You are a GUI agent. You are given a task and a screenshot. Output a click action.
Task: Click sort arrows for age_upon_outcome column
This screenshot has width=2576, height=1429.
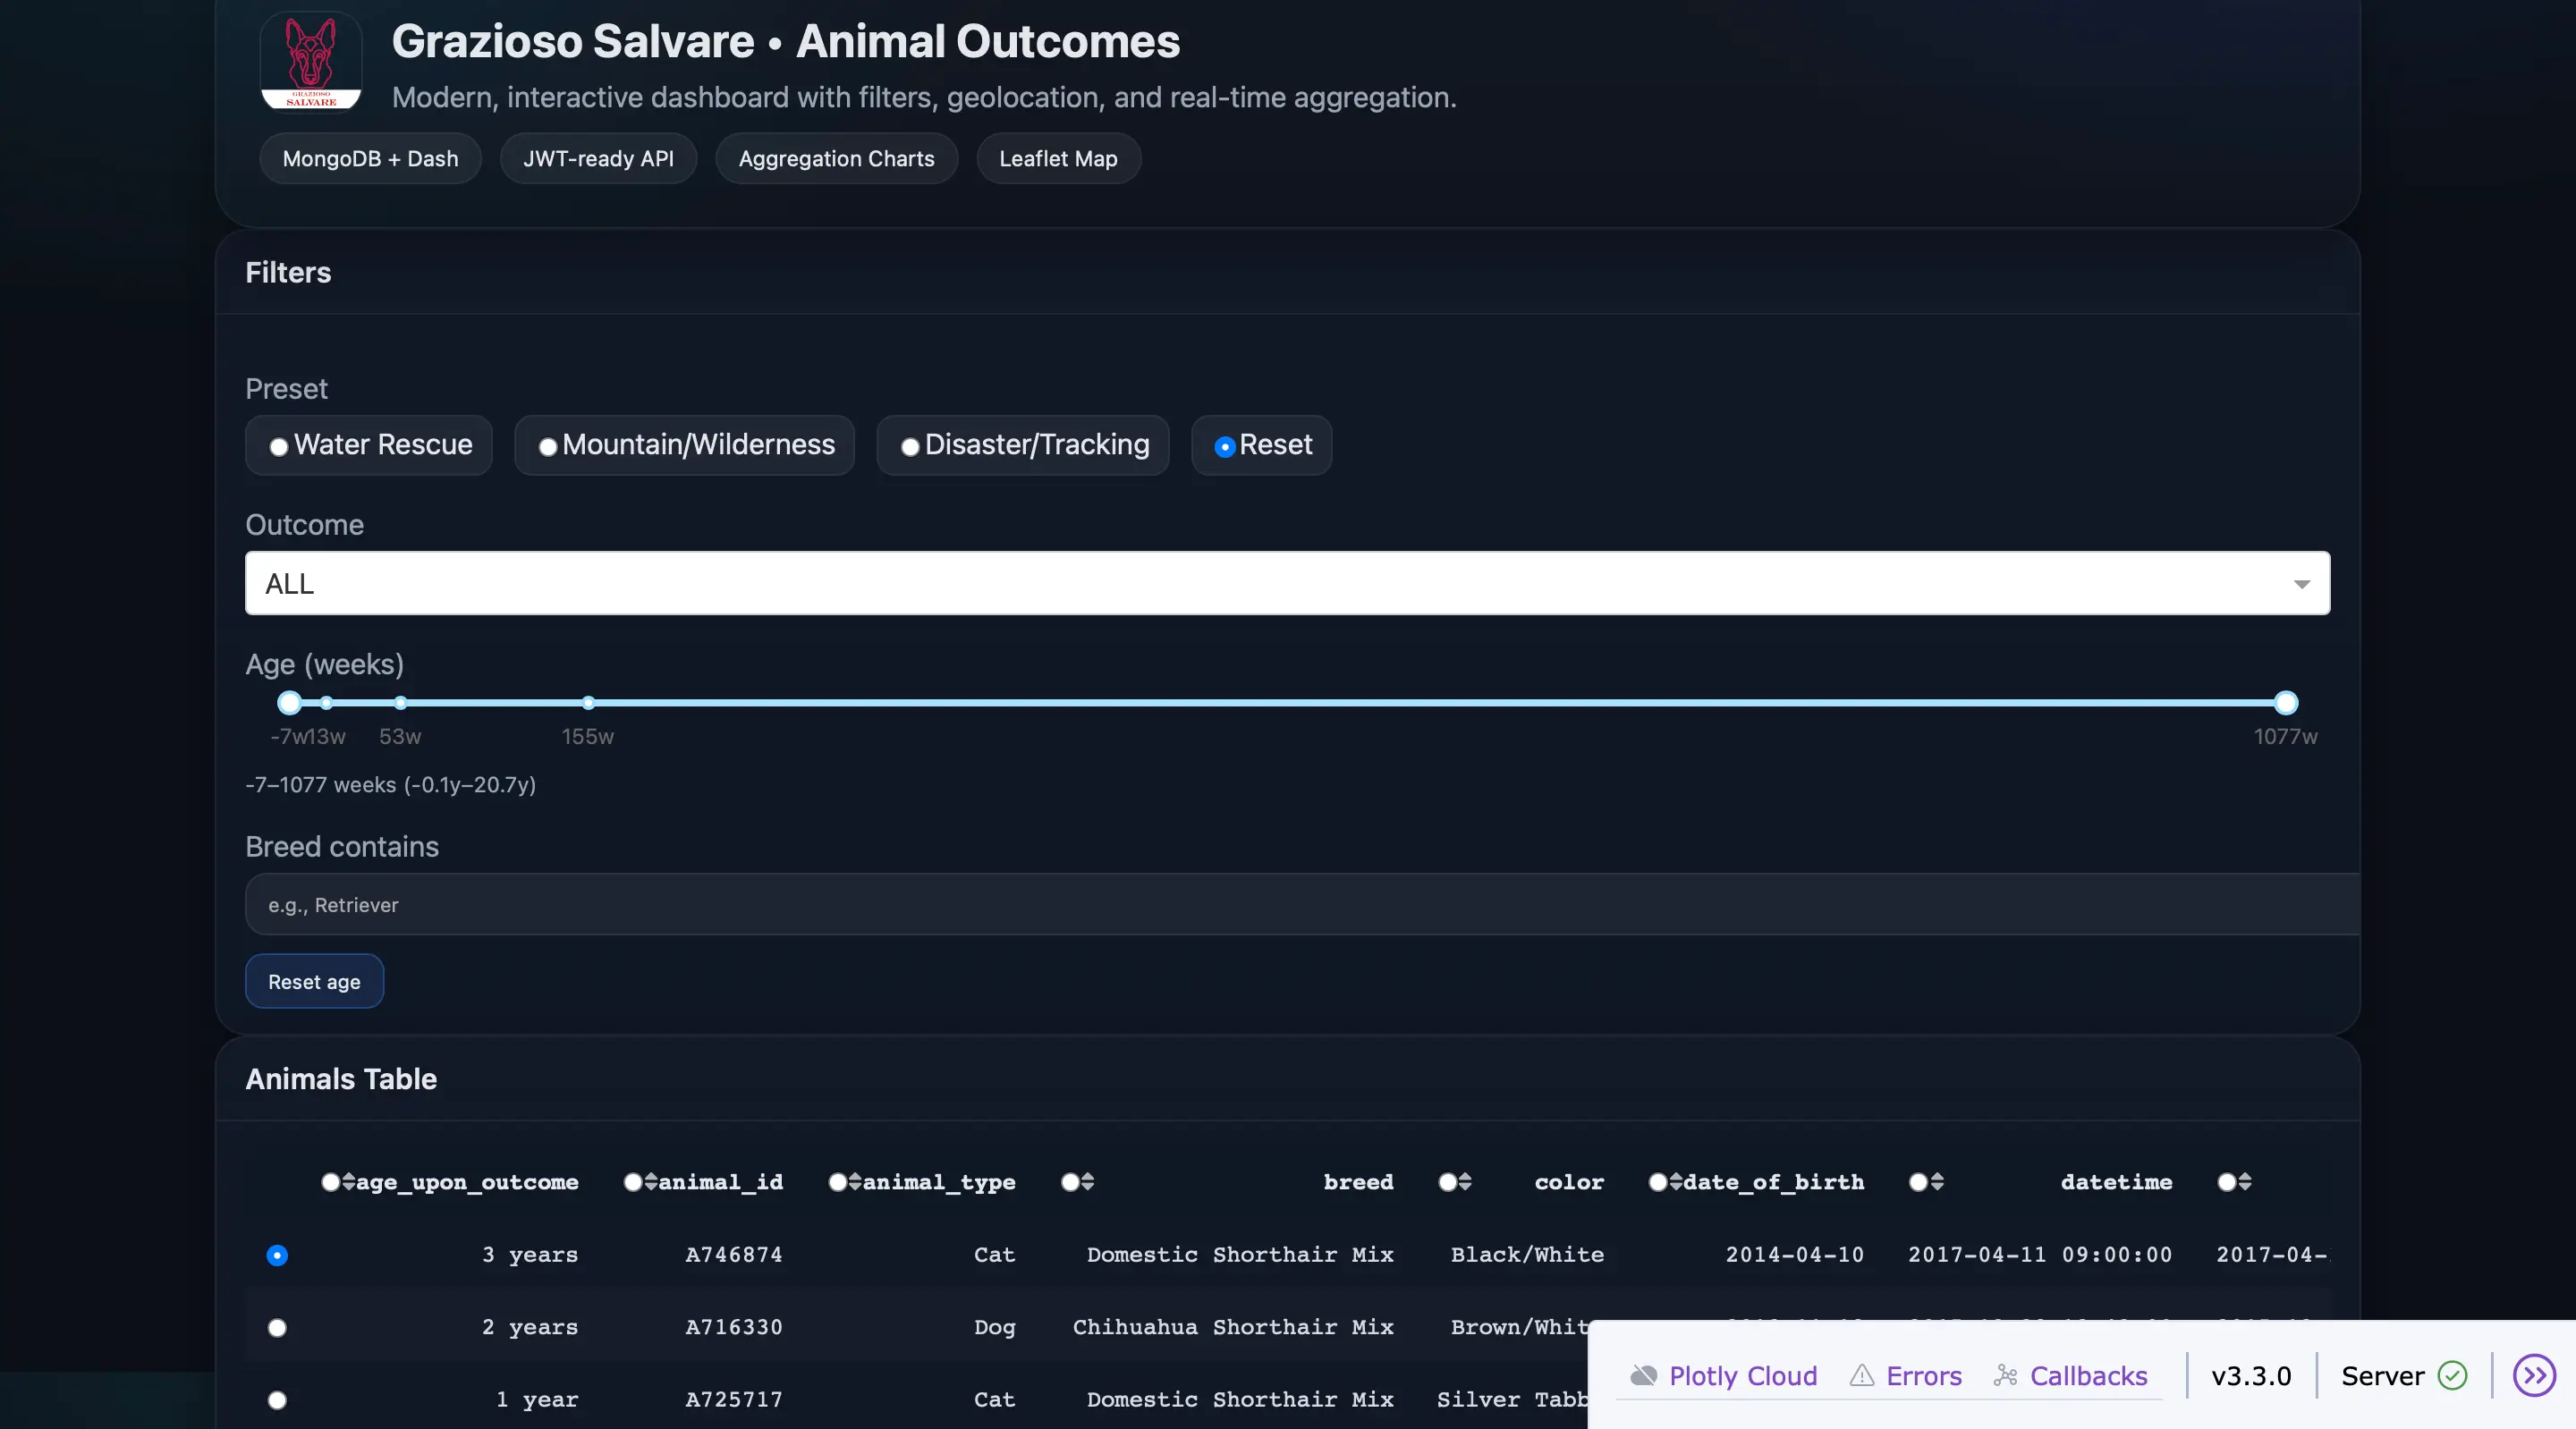[348, 1182]
